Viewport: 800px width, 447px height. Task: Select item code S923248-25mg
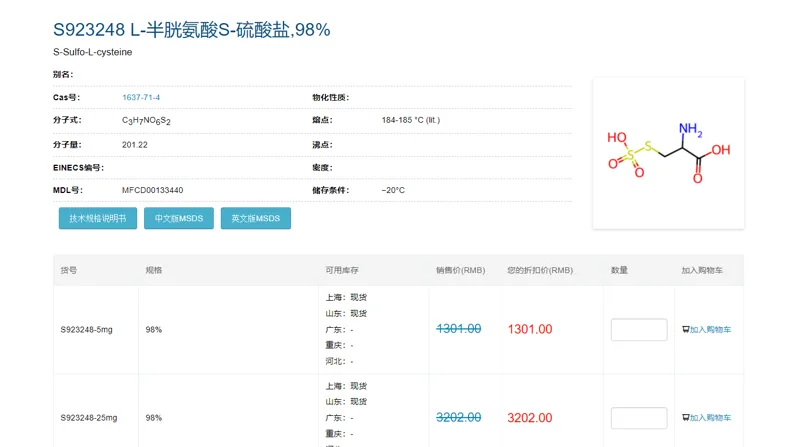pos(89,418)
